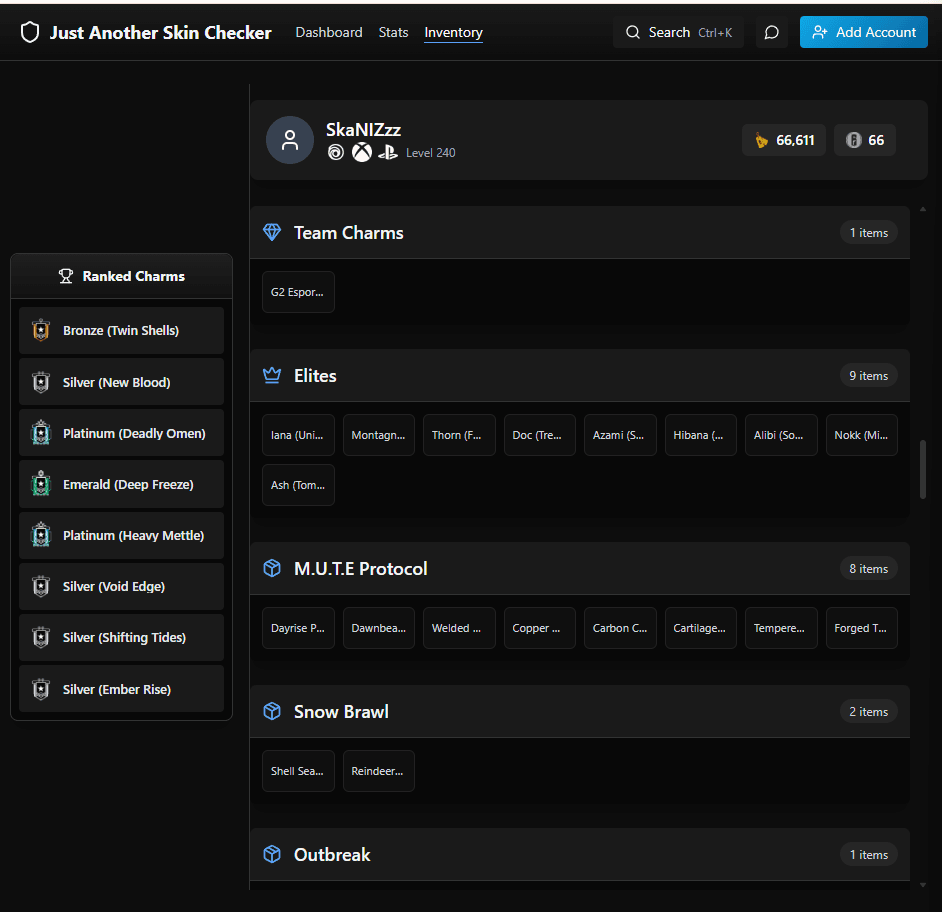The image size is (942, 912).
Task: Select the G2 Espor... team charm
Action: (298, 292)
